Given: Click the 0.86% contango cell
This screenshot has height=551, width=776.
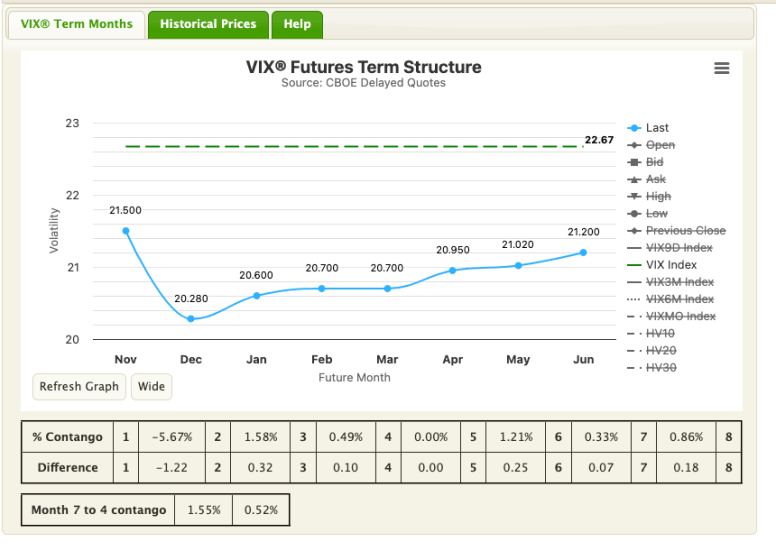Looking at the screenshot, I should (686, 437).
